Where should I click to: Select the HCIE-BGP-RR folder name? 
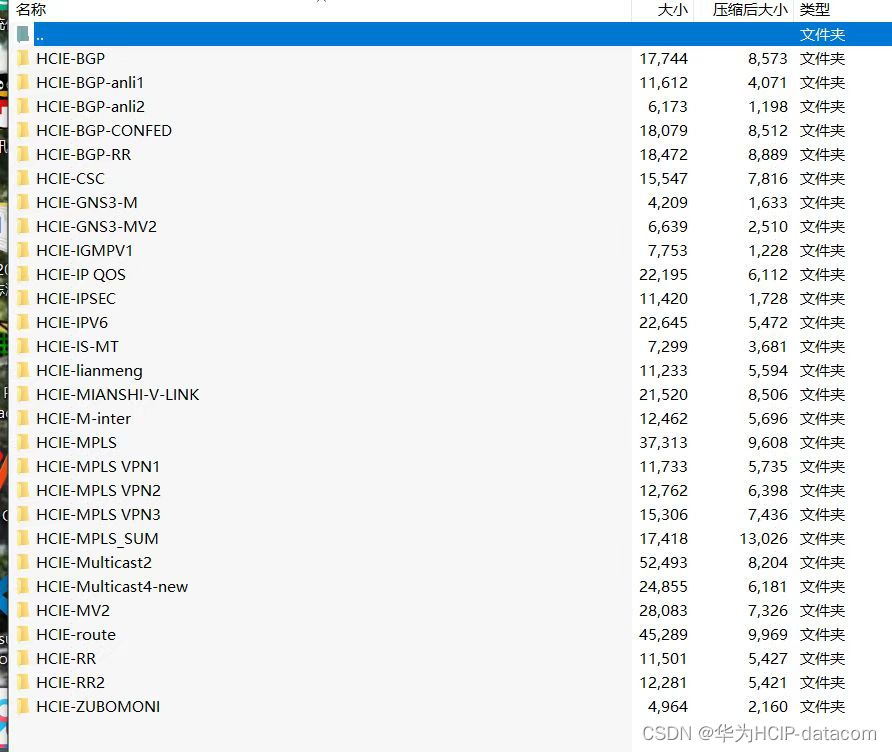pos(84,155)
